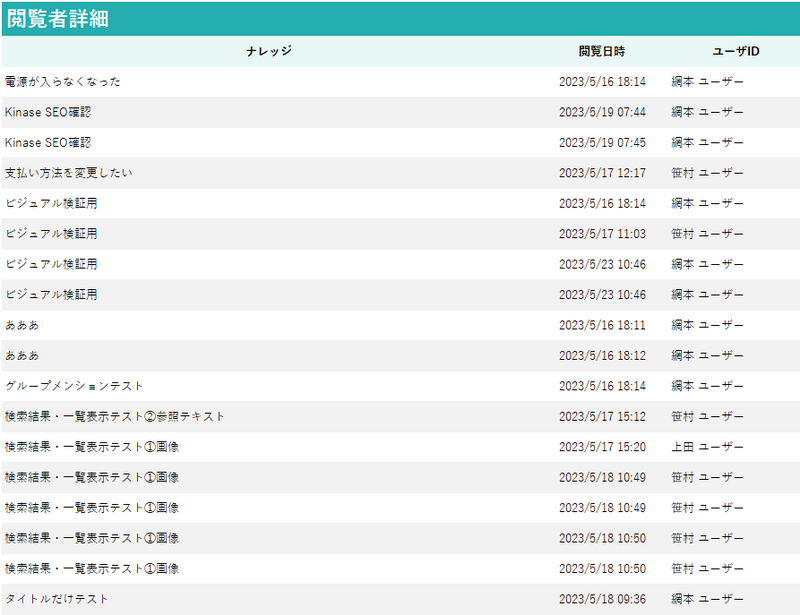
Task: Click the 2023/5/17 15:12 view date cell
Action: point(602,416)
